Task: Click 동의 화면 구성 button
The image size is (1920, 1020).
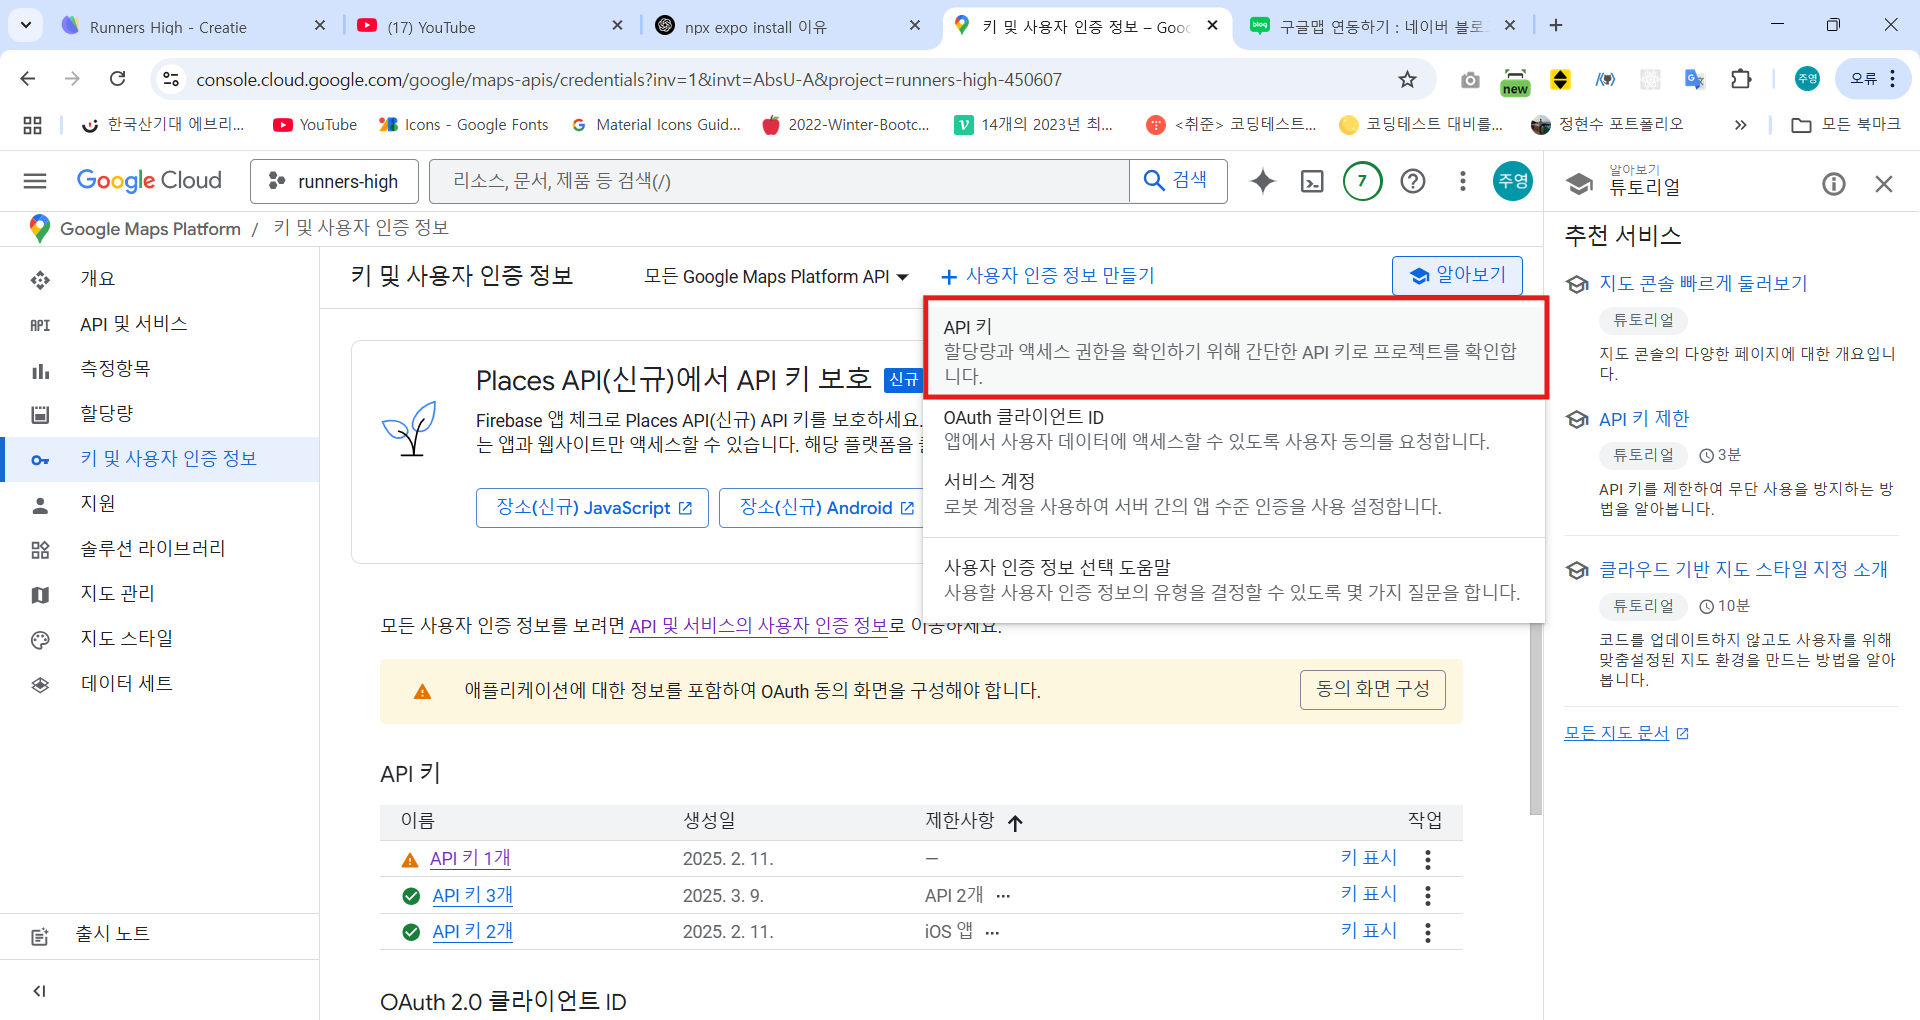Action: pyautogui.click(x=1372, y=690)
